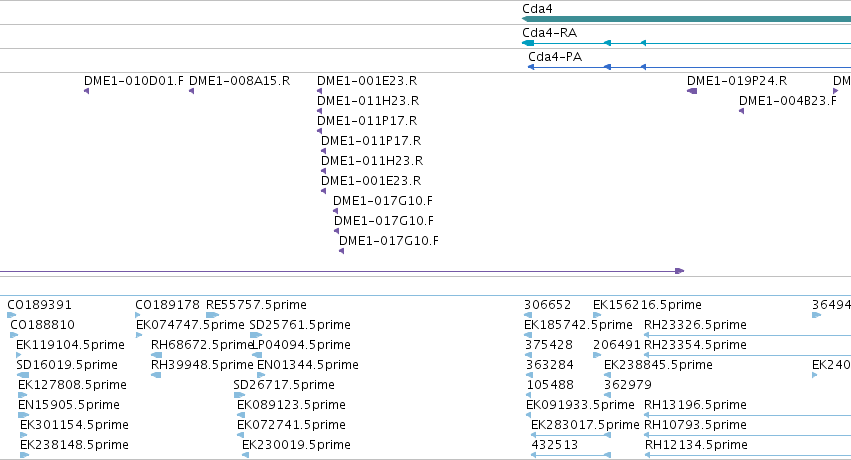The width and height of the screenshot is (851, 460).
Task: Click the EK238148.5prime EST label
Action: pos(74,445)
